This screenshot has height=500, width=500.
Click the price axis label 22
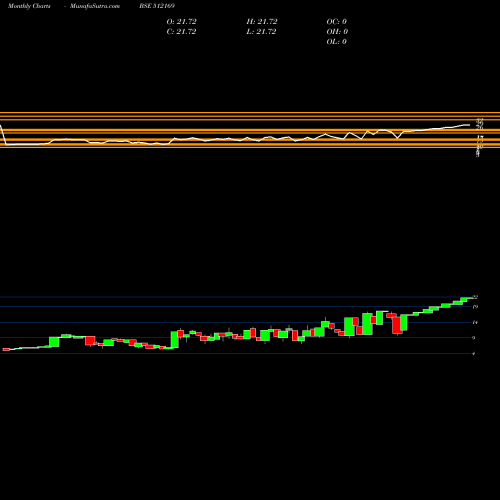click(x=476, y=297)
